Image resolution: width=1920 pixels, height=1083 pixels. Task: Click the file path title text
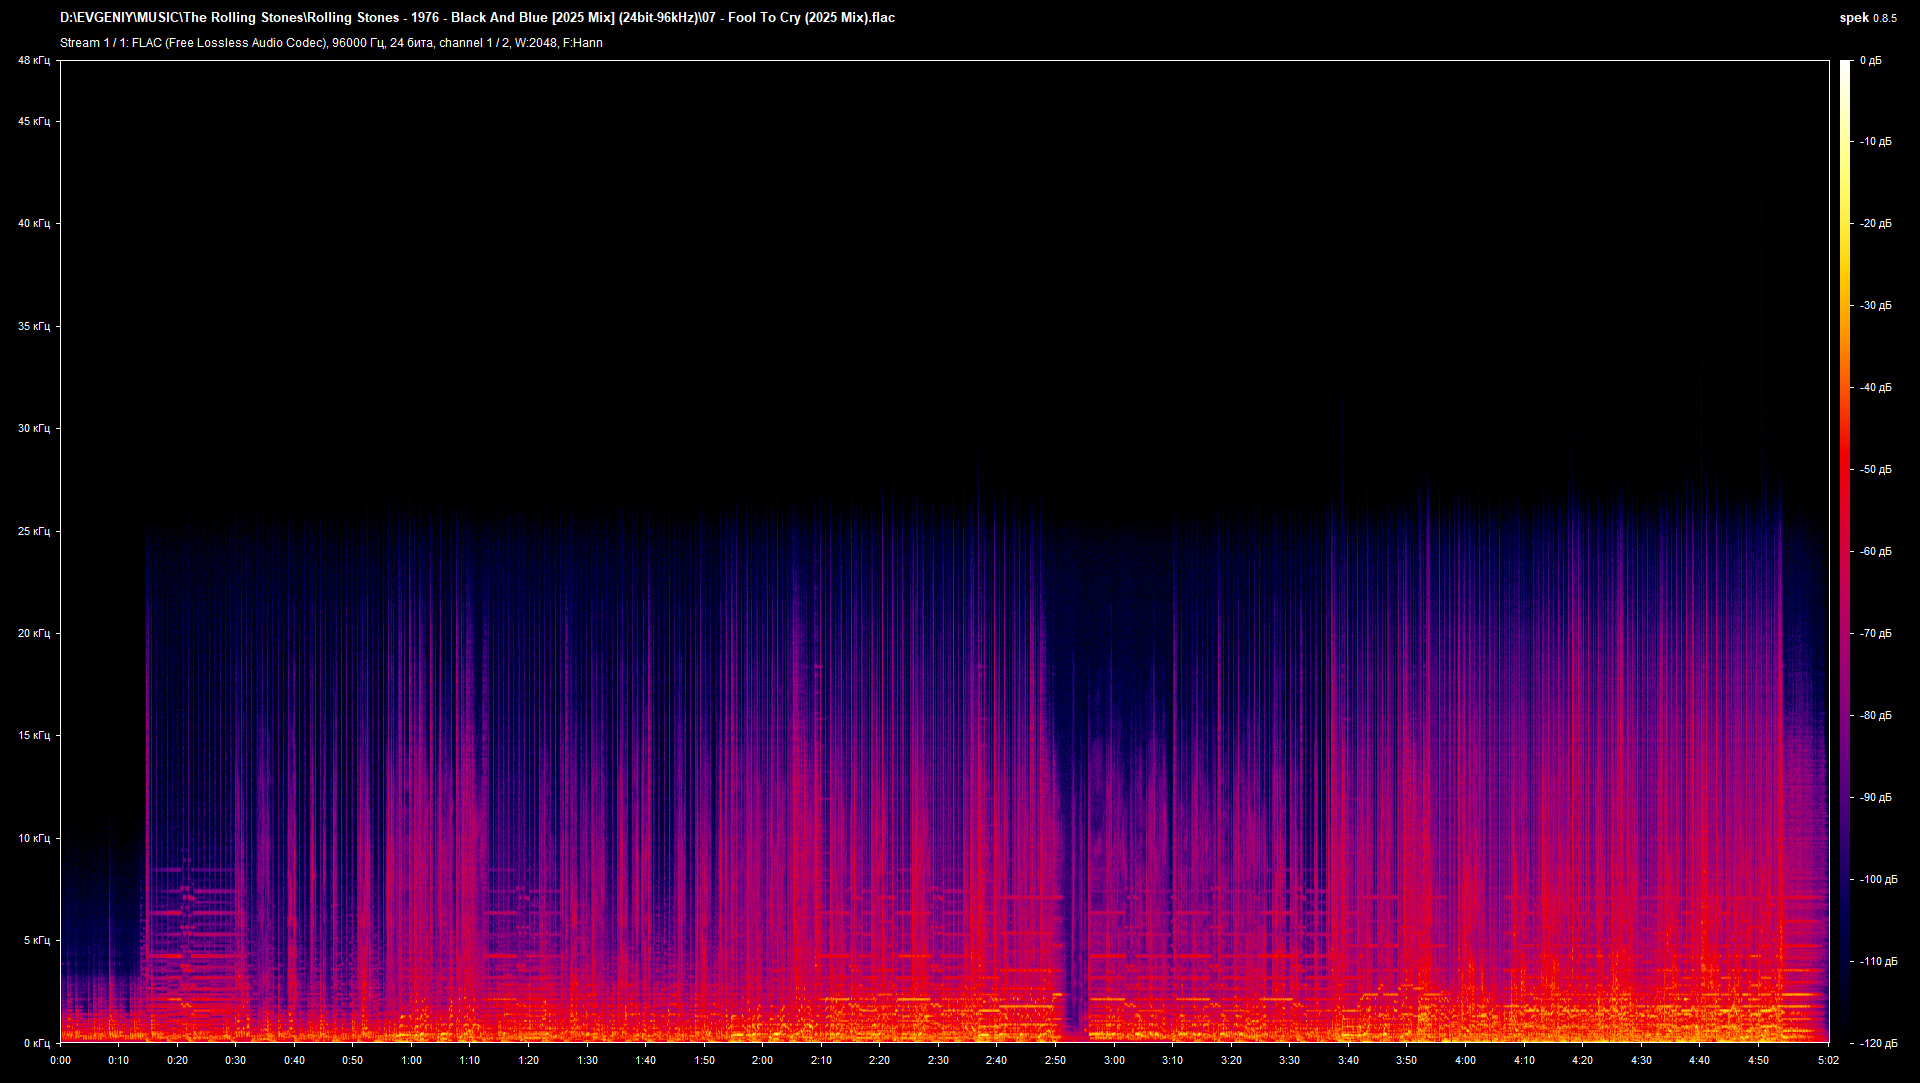pos(477,18)
